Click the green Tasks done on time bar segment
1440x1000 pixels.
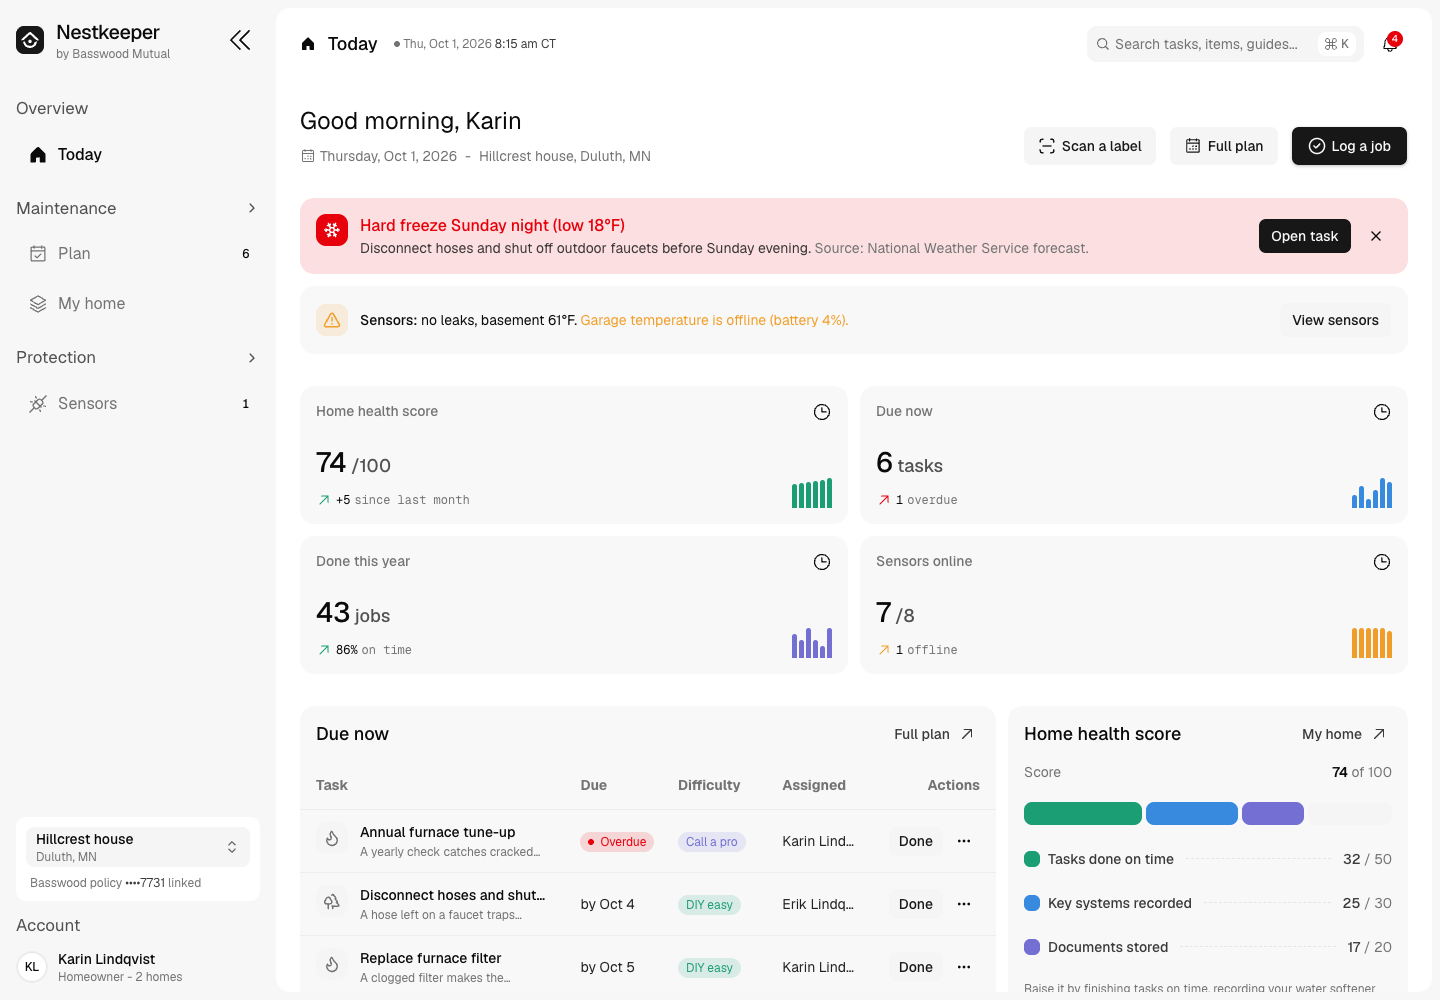point(1083,814)
